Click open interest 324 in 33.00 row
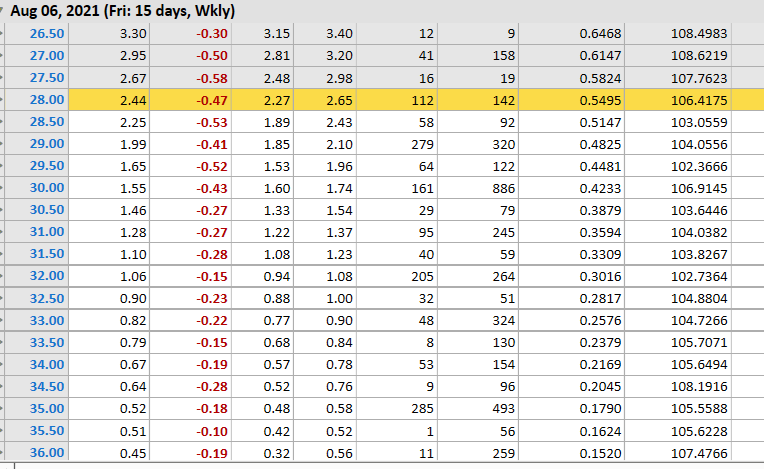This screenshot has height=469, width=764. click(x=504, y=320)
